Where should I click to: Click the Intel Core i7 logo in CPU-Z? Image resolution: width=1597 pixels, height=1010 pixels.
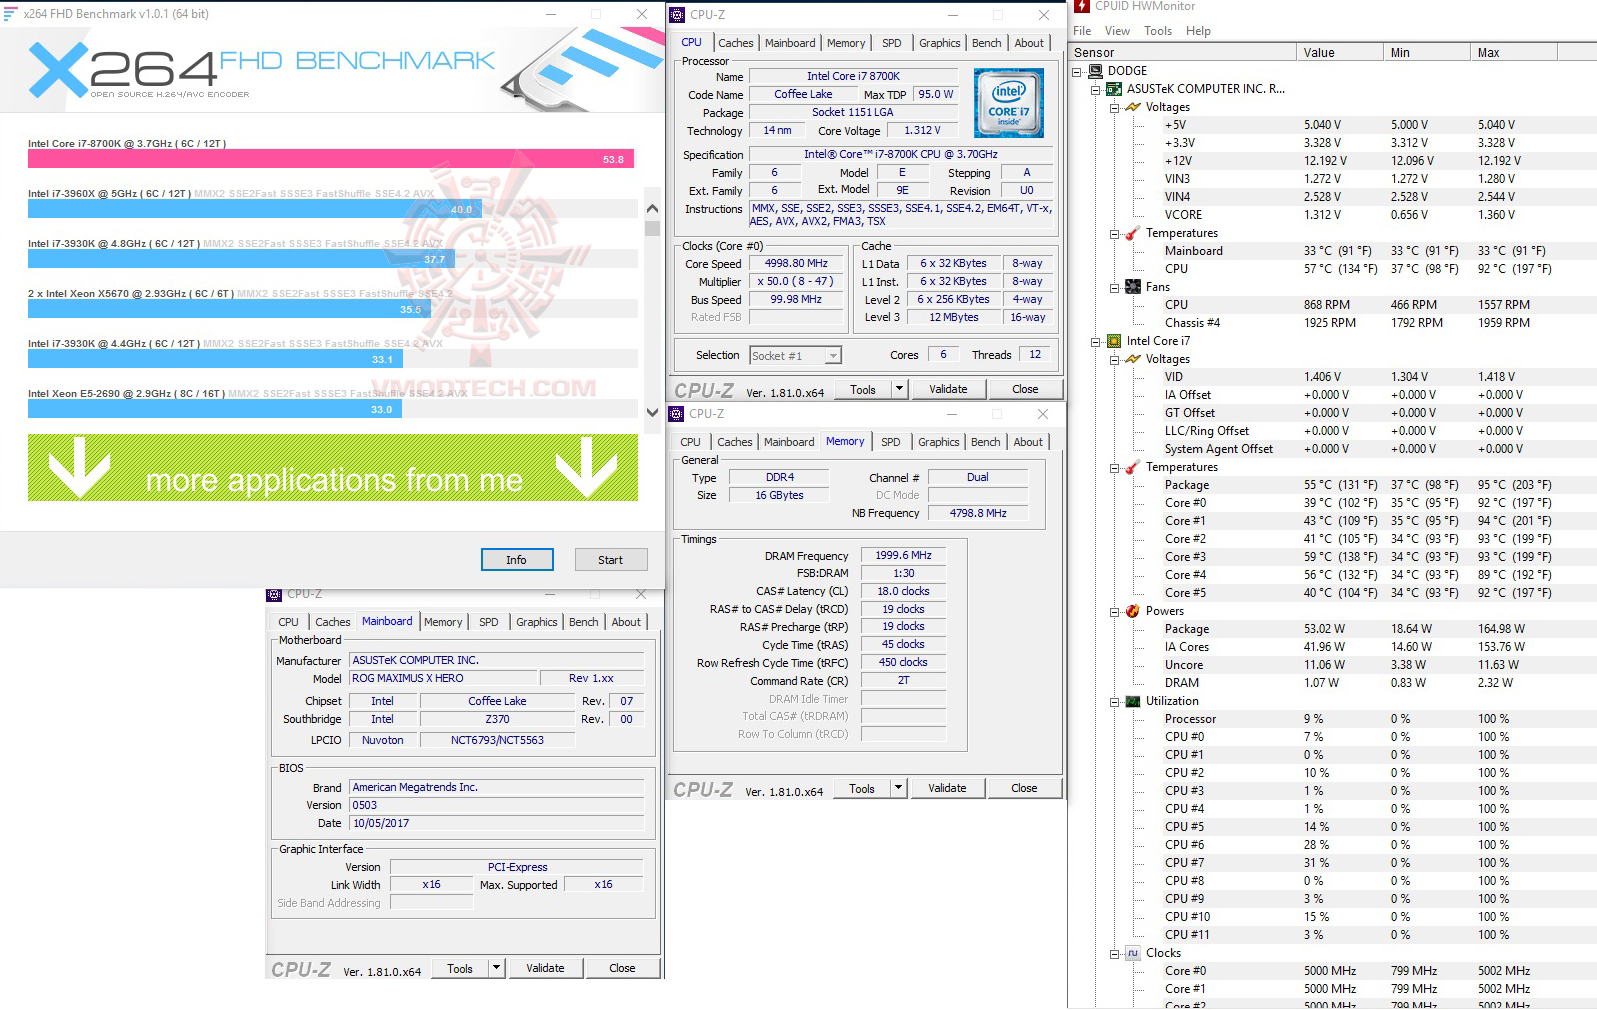coord(1009,104)
